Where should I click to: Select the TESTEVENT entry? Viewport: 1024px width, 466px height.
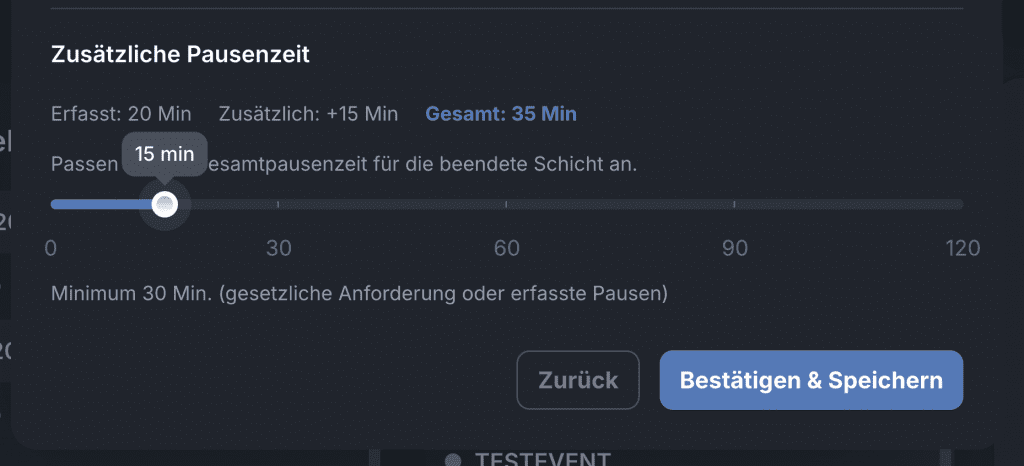click(x=541, y=460)
